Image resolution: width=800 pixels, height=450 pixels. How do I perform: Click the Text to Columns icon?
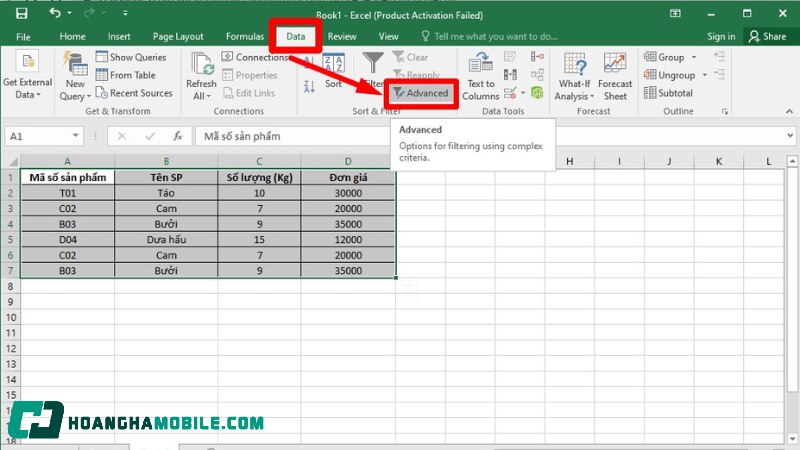(x=480, y=63)
